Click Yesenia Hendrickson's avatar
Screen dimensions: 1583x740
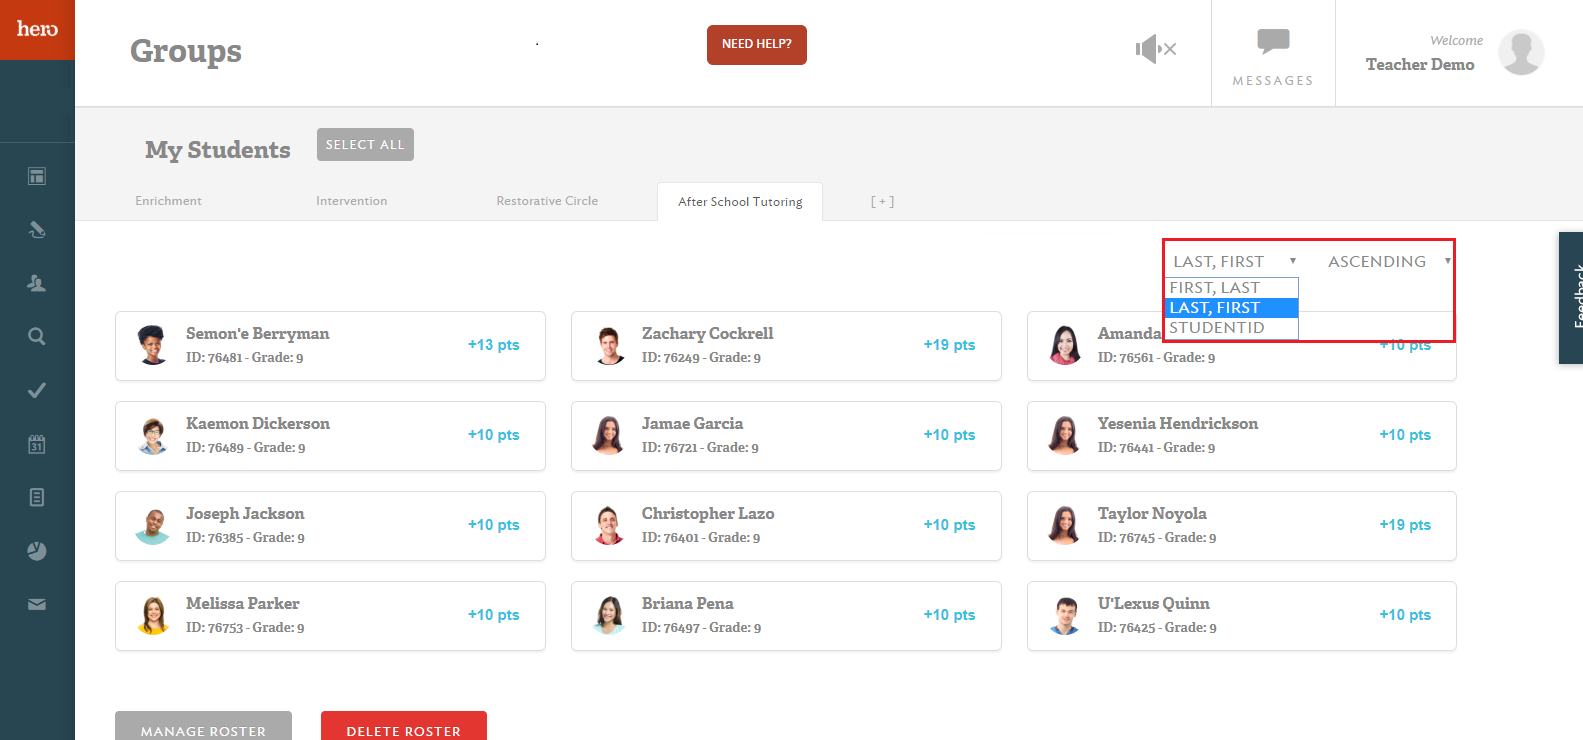click(1064, 435)
